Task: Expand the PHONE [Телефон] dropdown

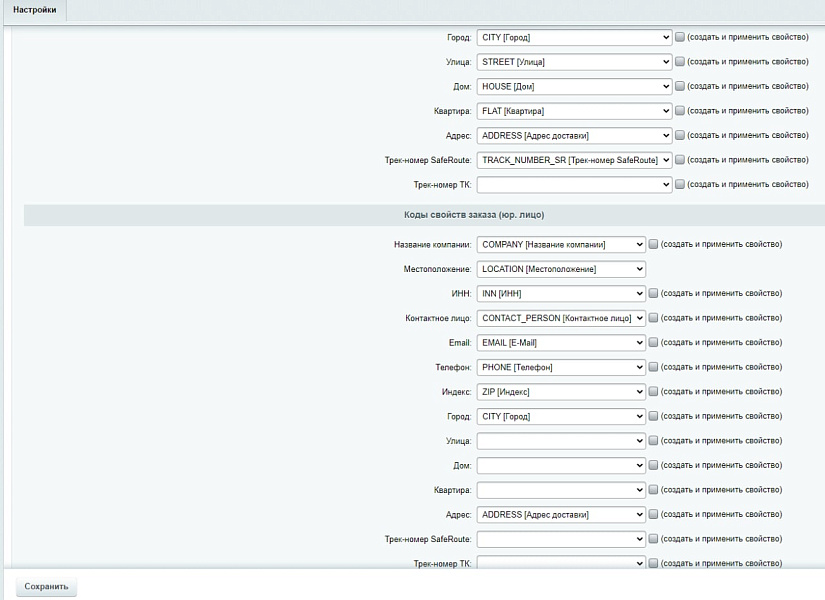Action: pos(561,367)
